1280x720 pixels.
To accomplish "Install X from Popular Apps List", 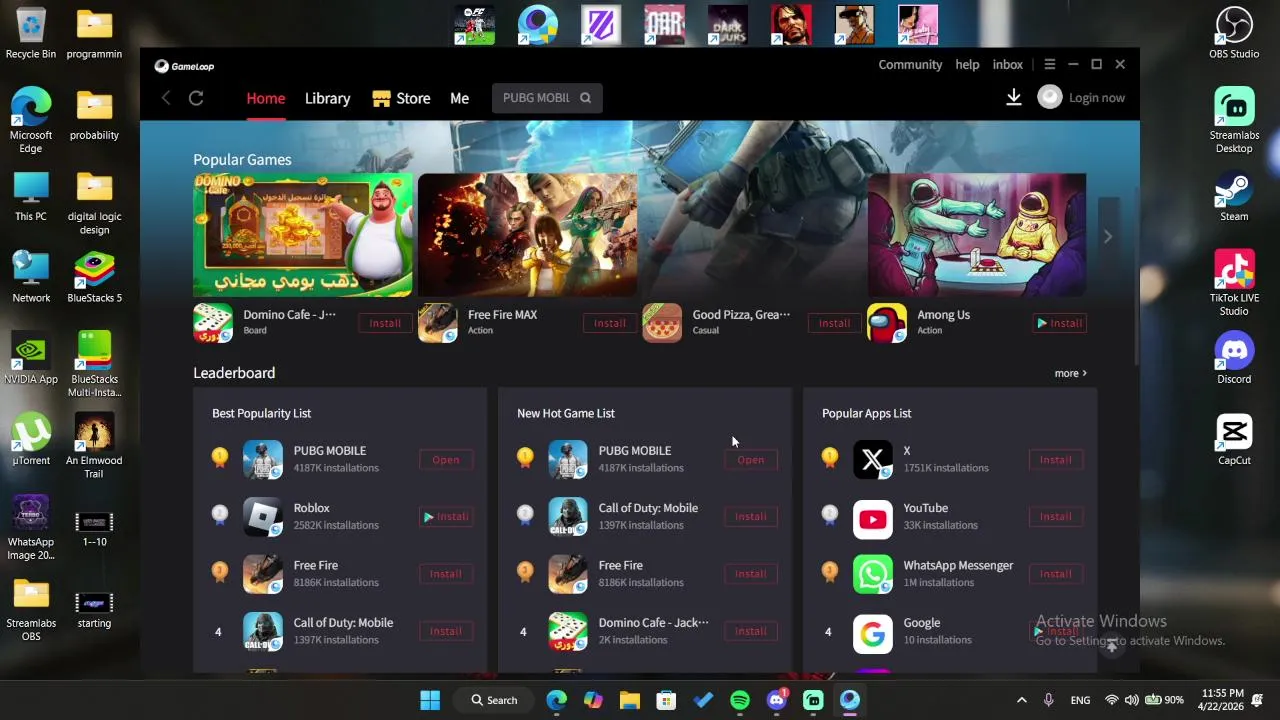I will click(1056, 460).
